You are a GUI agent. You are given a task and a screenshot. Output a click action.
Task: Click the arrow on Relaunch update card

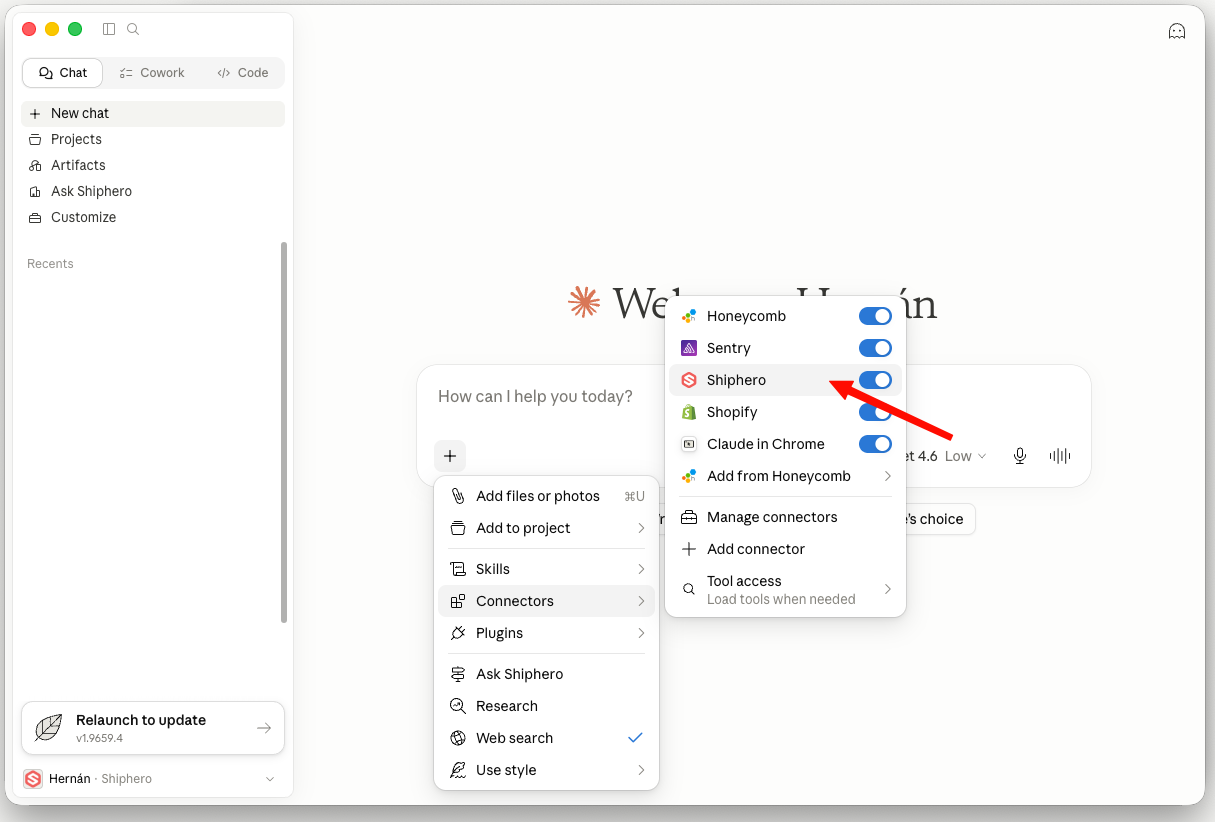264,728
